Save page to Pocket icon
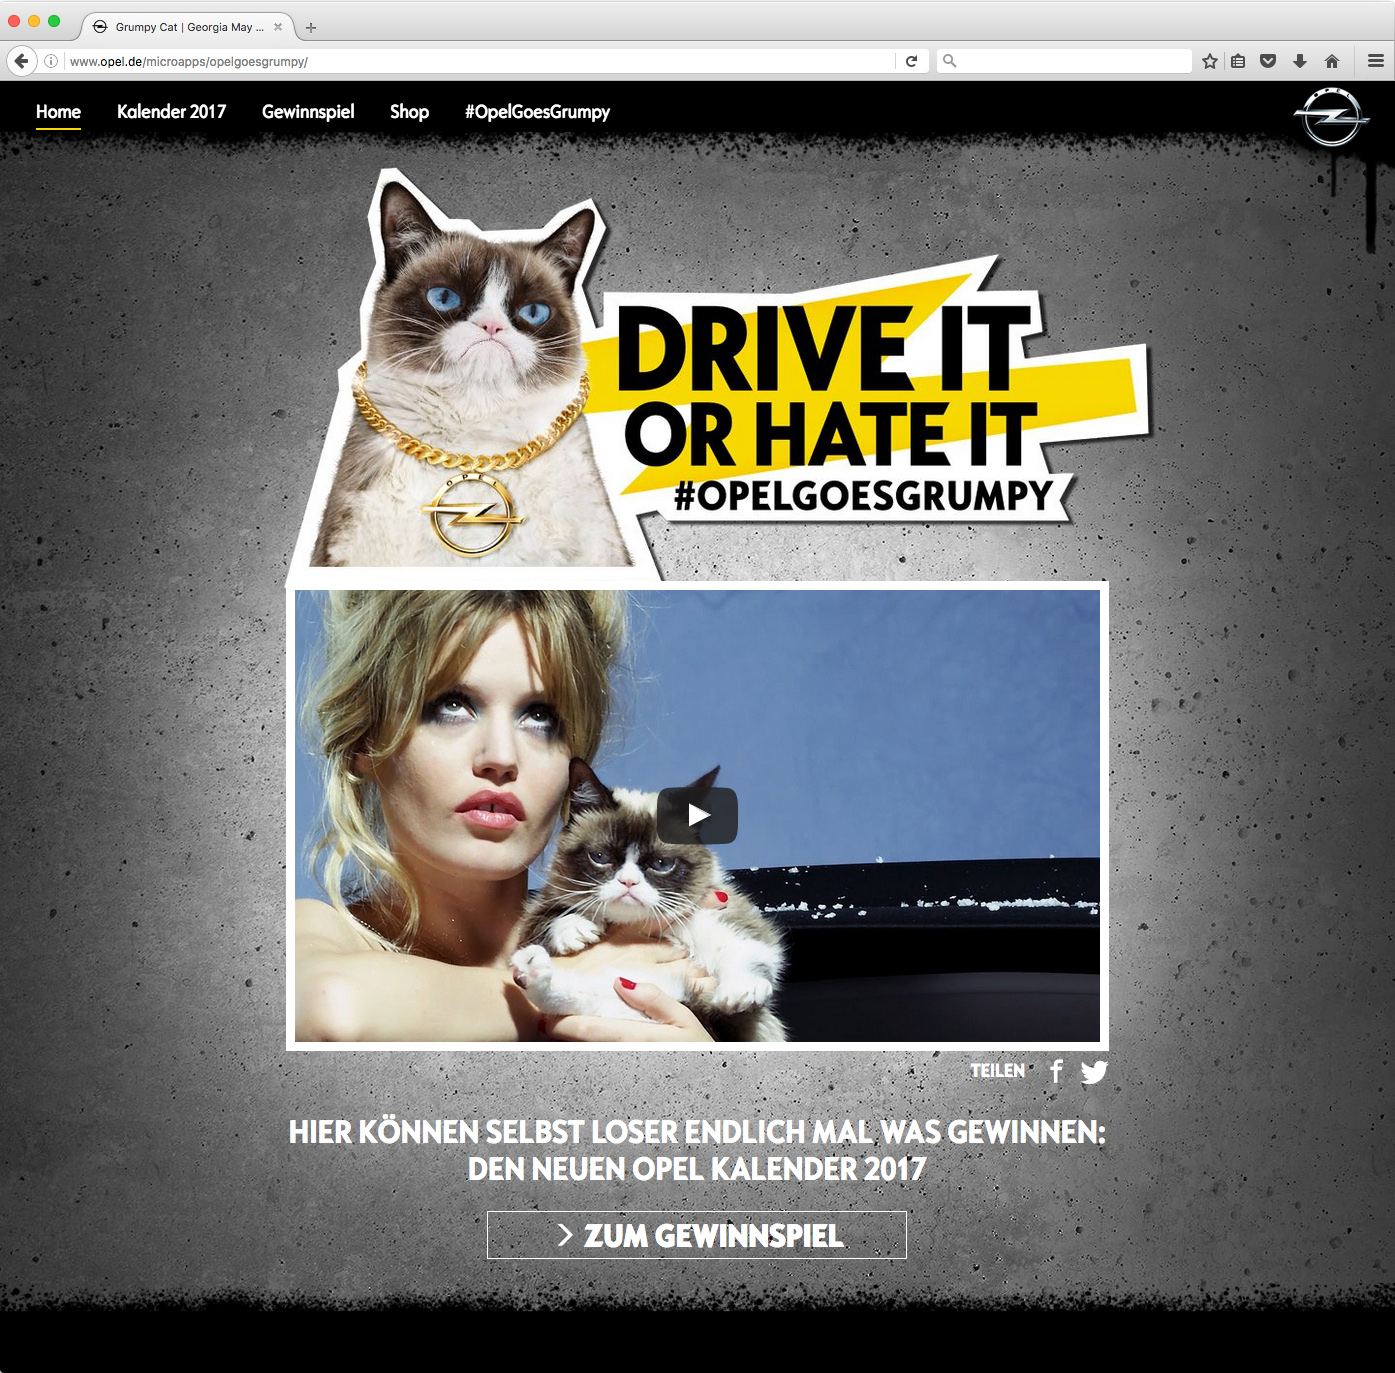1395x1373 pixels. (x=1268, y=61)
